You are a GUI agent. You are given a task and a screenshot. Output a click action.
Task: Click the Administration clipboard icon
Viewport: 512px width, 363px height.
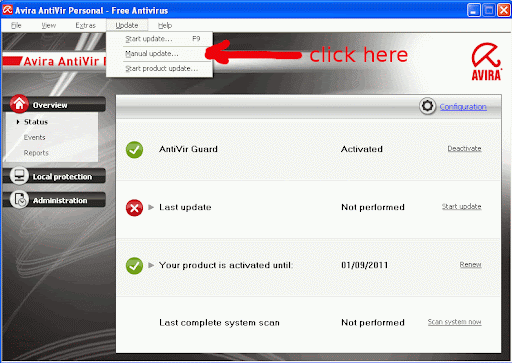[19, 199]
